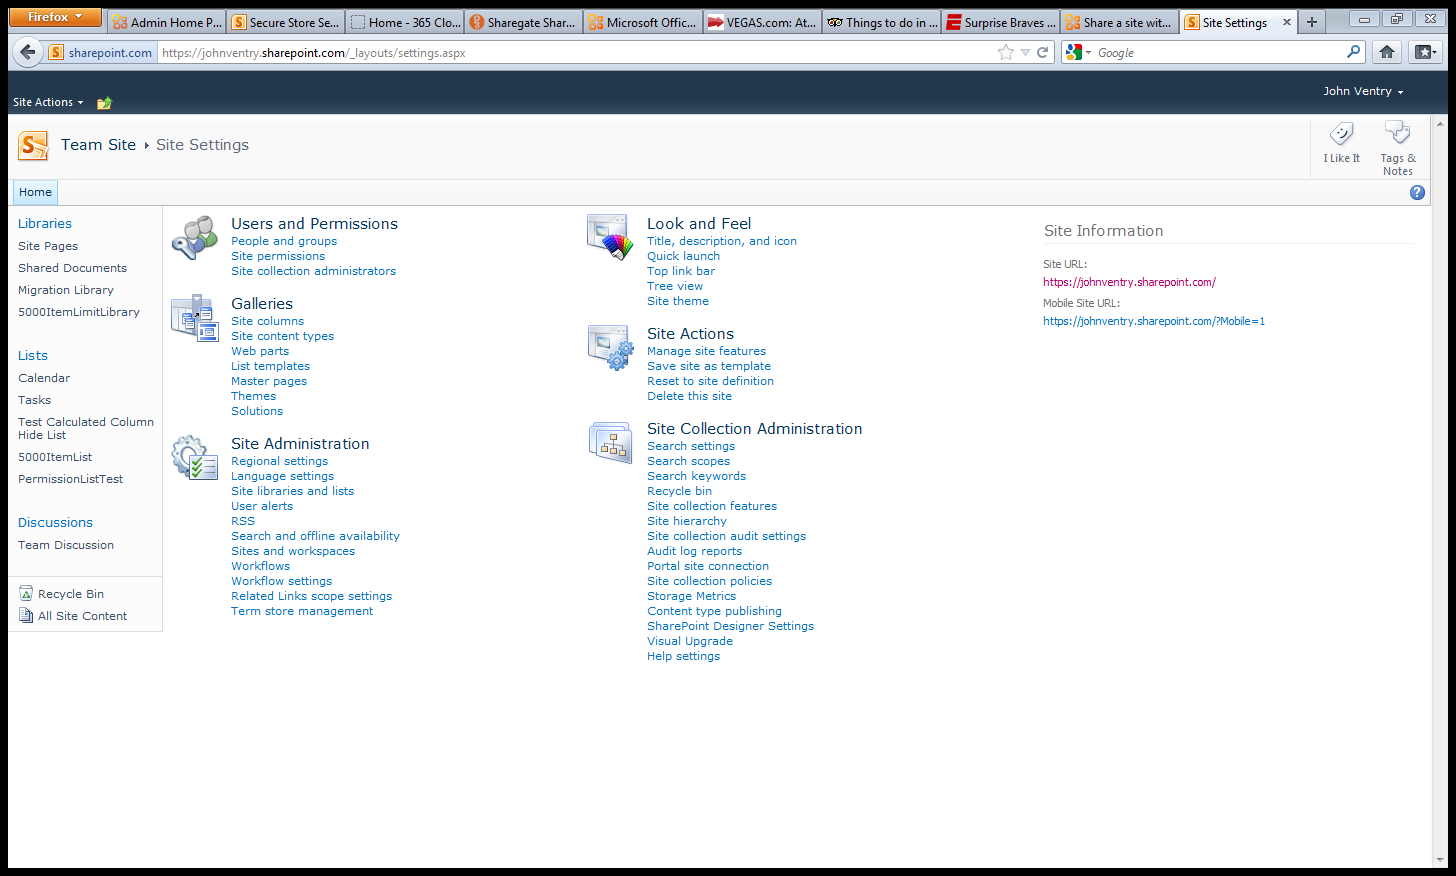Click the Site Administration gear icon
Image resolution: width=1456 pixels, height=876 pixels.
pos(194,458)
